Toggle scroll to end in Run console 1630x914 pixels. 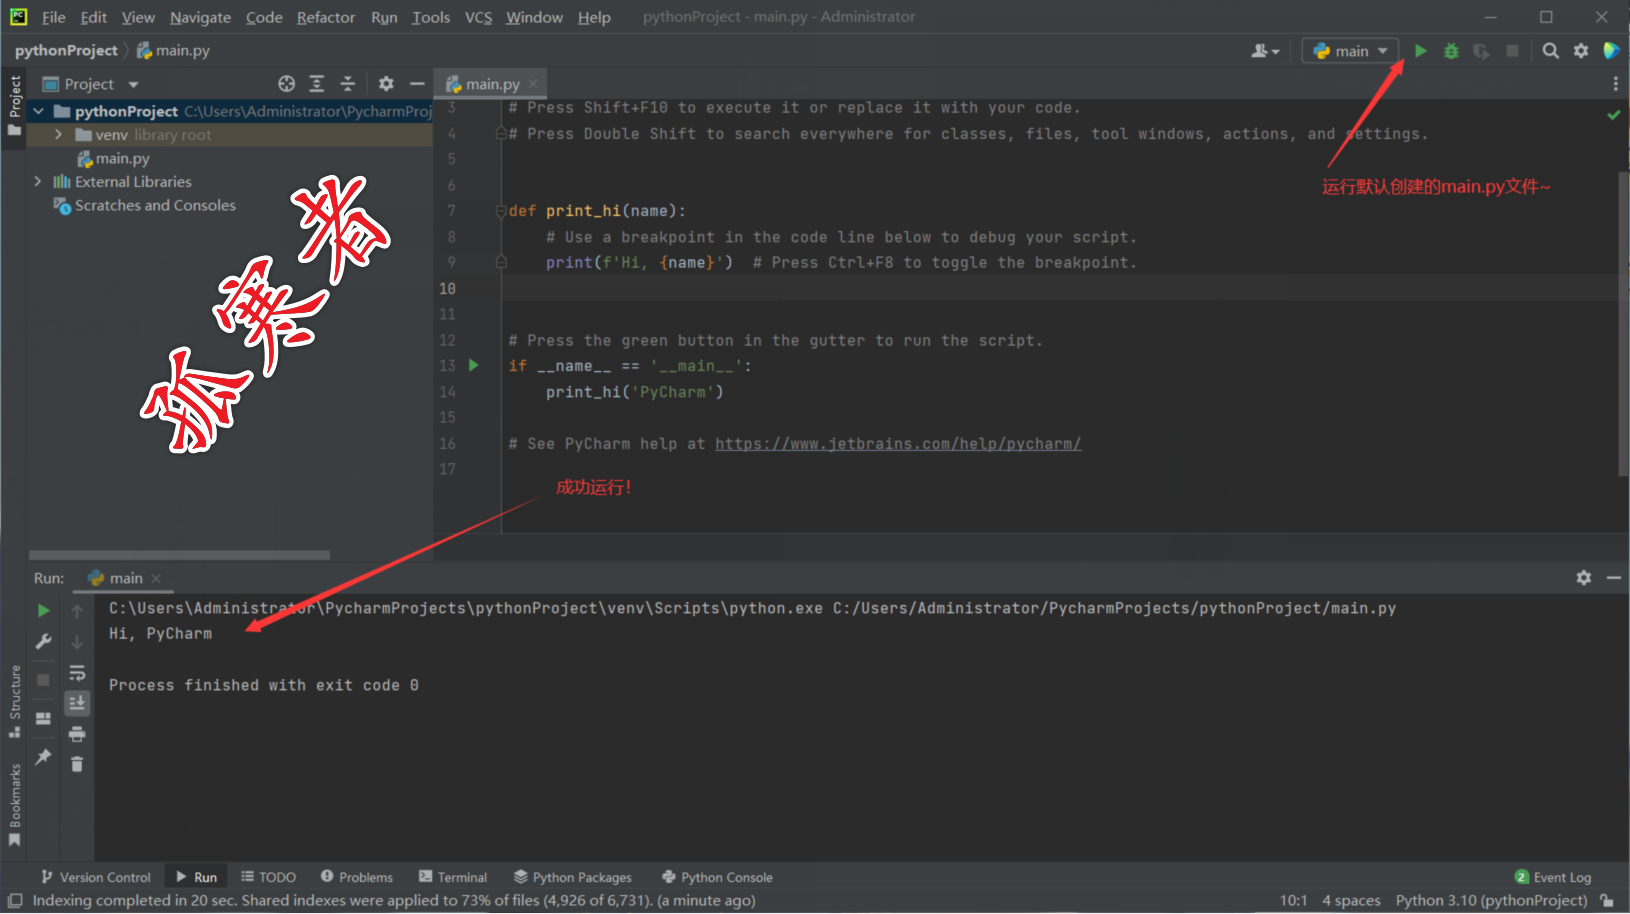click(x=77, y=703)
